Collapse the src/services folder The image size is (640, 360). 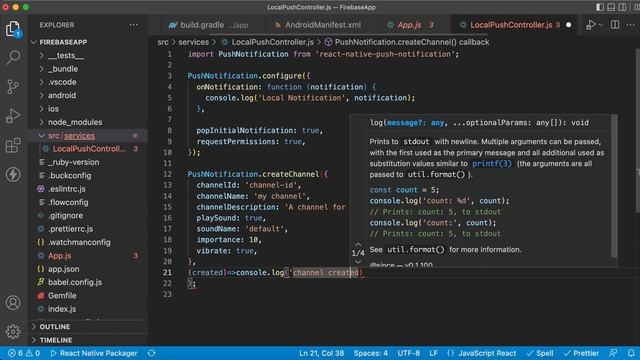coord(71,136)
